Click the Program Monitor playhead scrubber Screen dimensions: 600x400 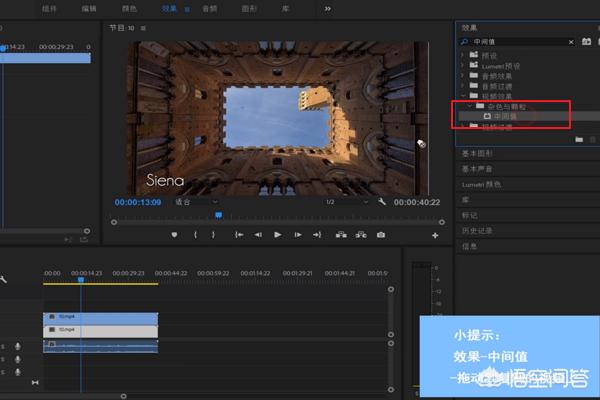218,214
